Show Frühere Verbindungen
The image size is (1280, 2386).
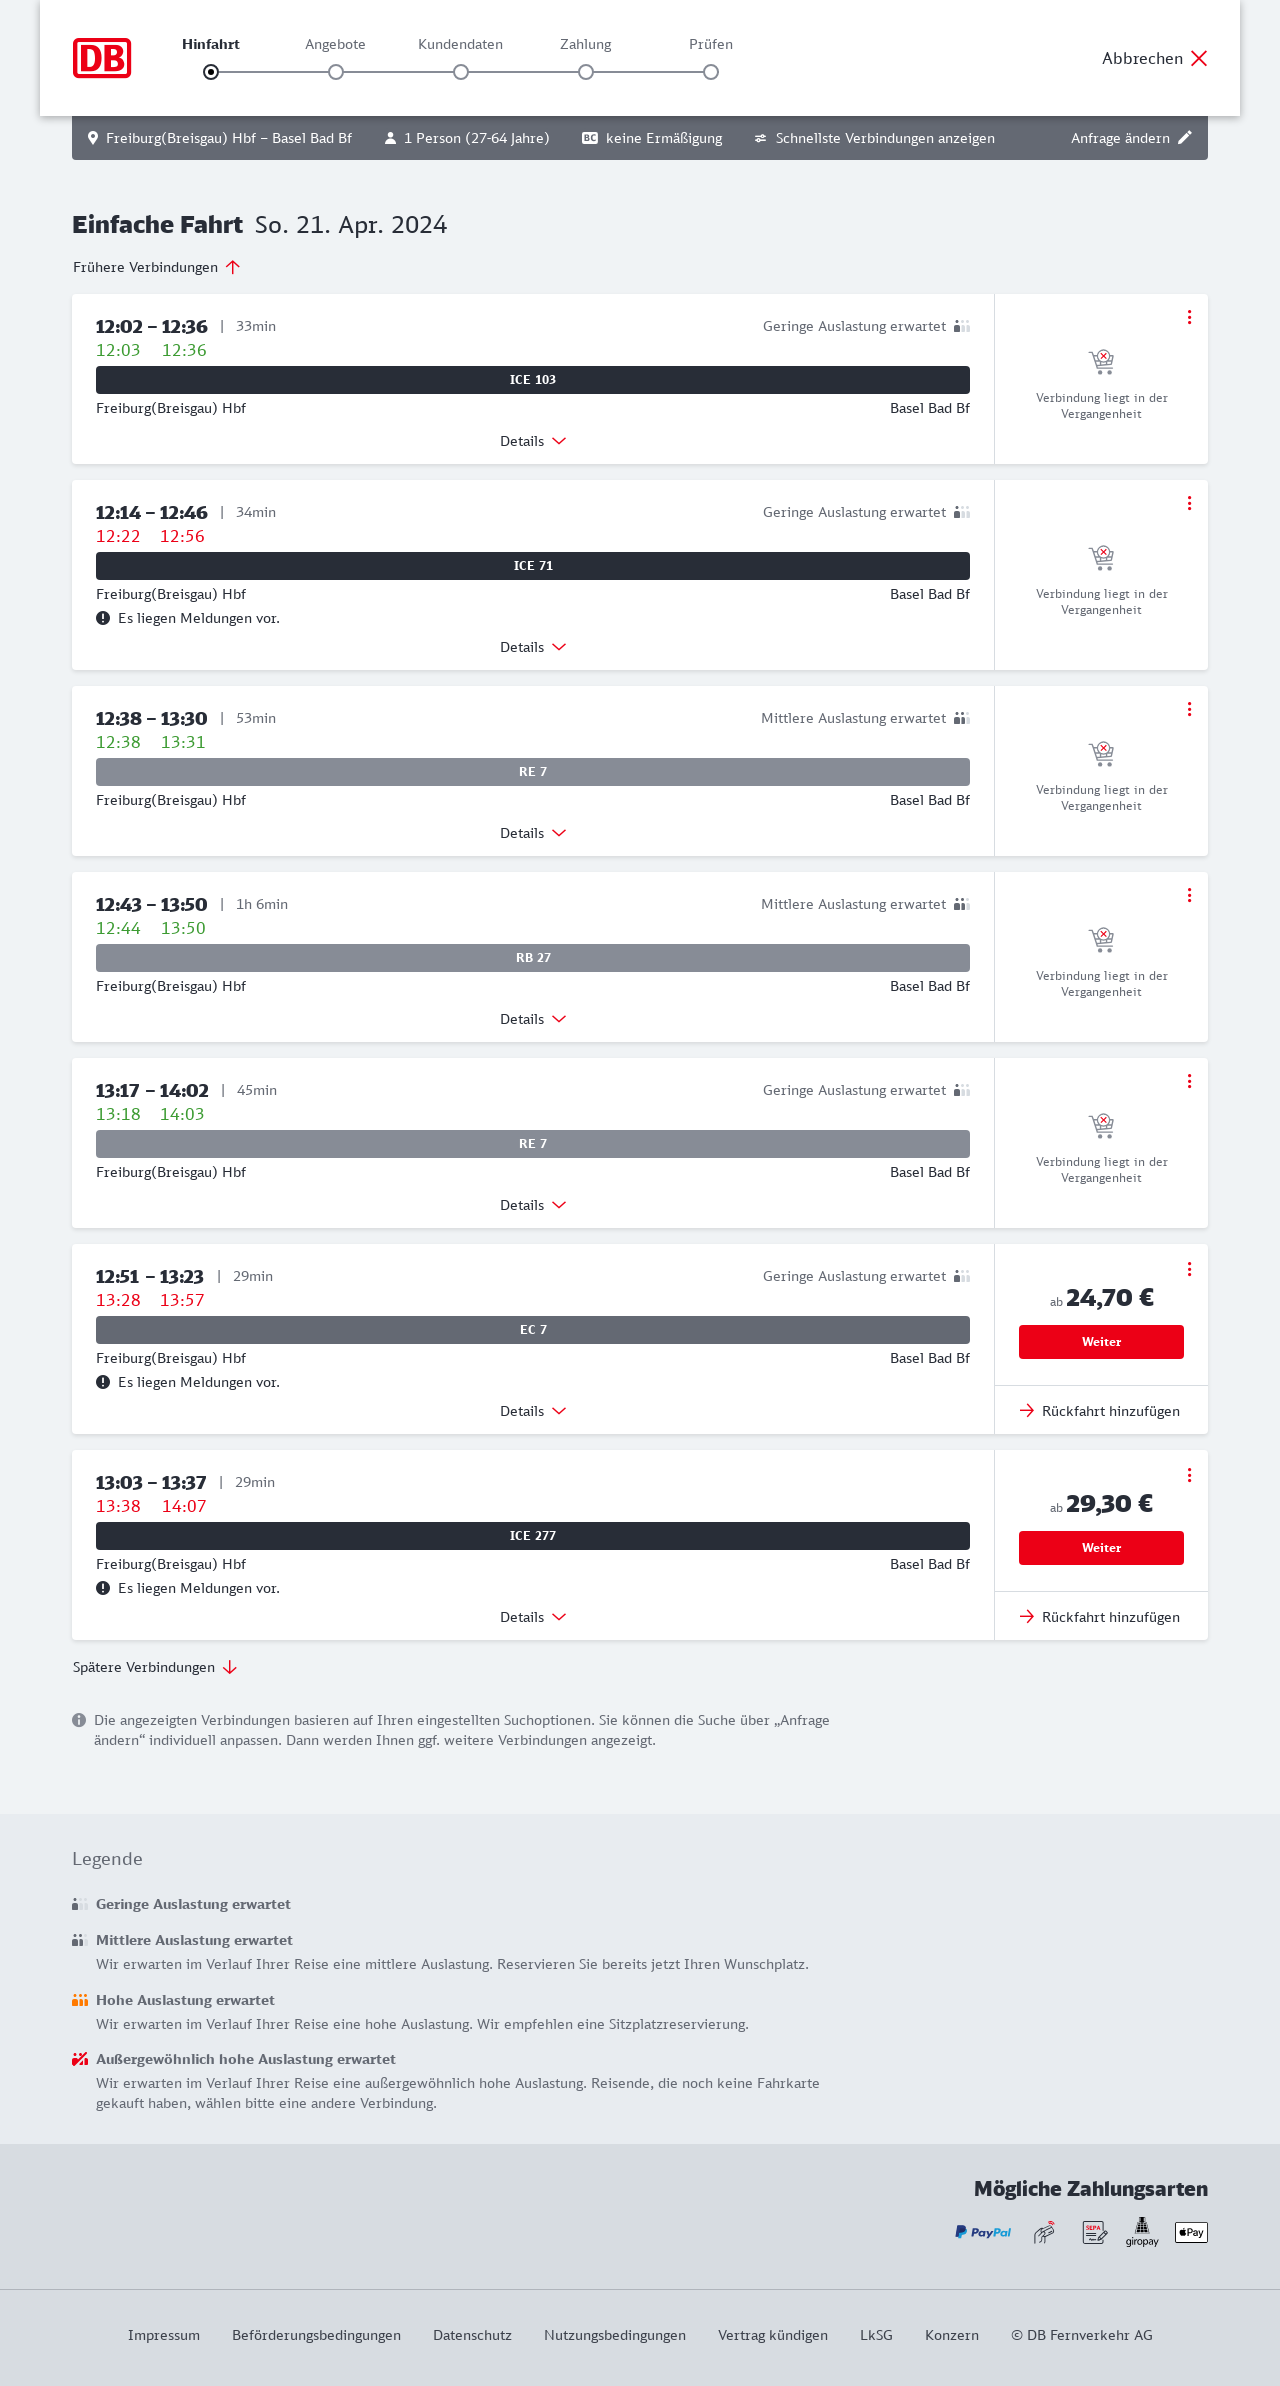pyautogui.click(x=156, y=267)
